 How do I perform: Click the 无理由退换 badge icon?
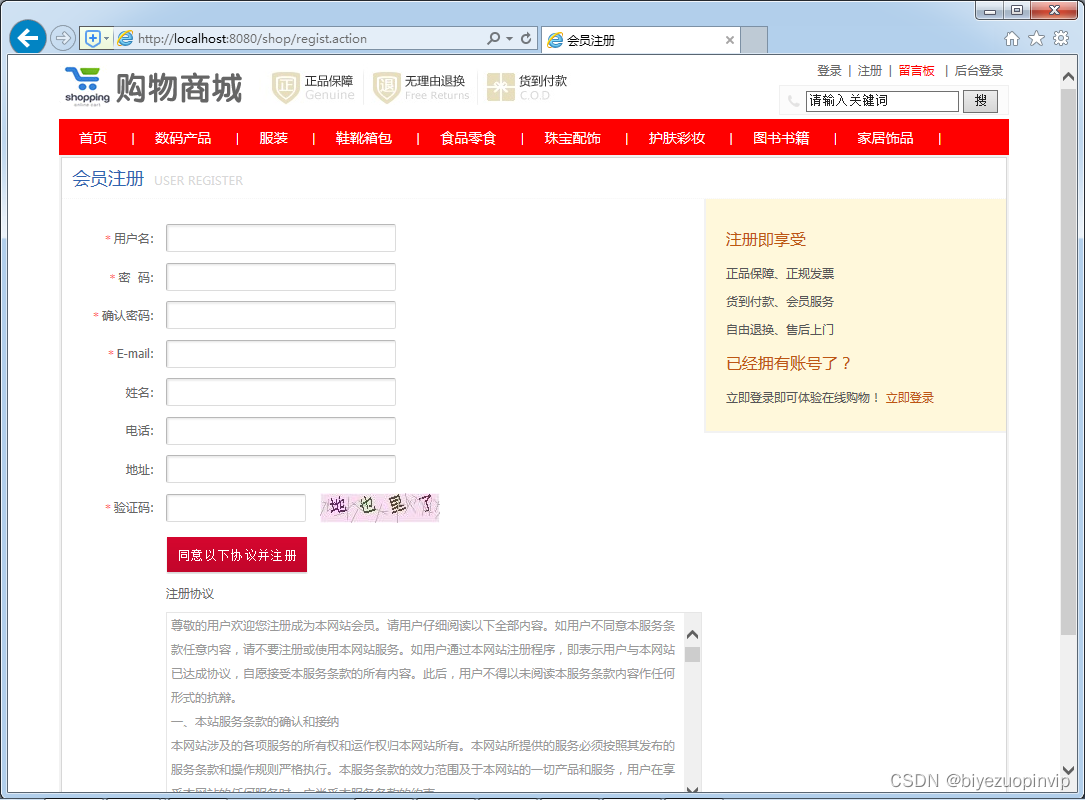click(387, 88)
